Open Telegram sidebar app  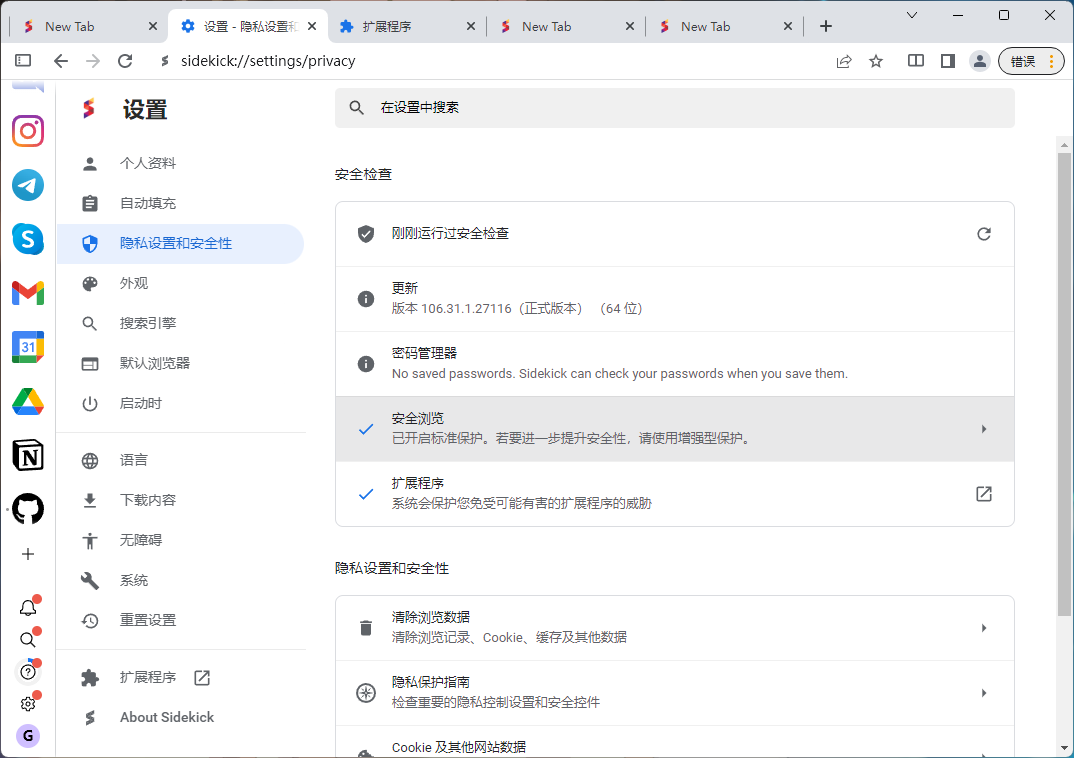[28, 185]
